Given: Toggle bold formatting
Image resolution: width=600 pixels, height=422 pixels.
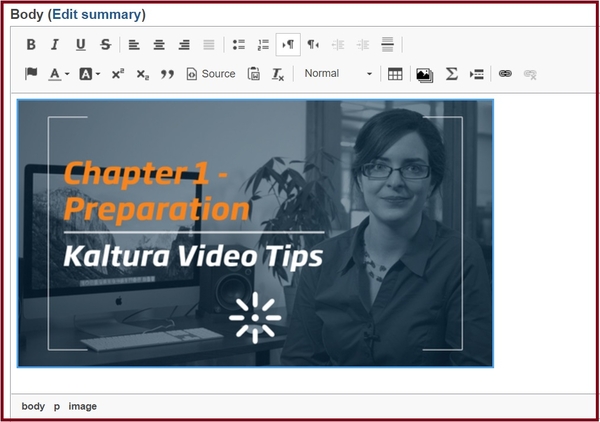Looking at the screenshot, I should (x=31, y=45).
